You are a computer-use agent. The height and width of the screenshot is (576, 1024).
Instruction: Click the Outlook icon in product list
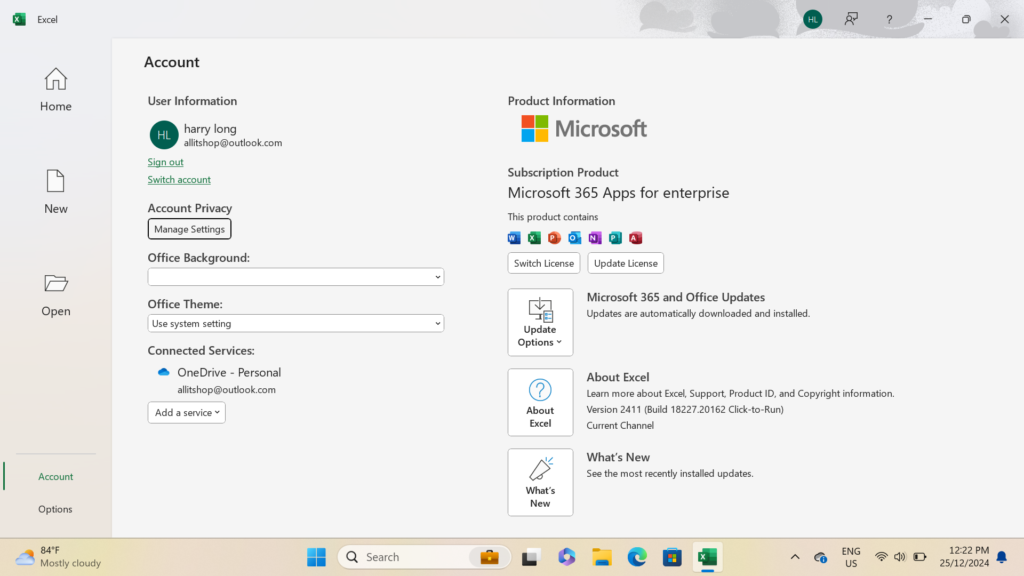575,238
